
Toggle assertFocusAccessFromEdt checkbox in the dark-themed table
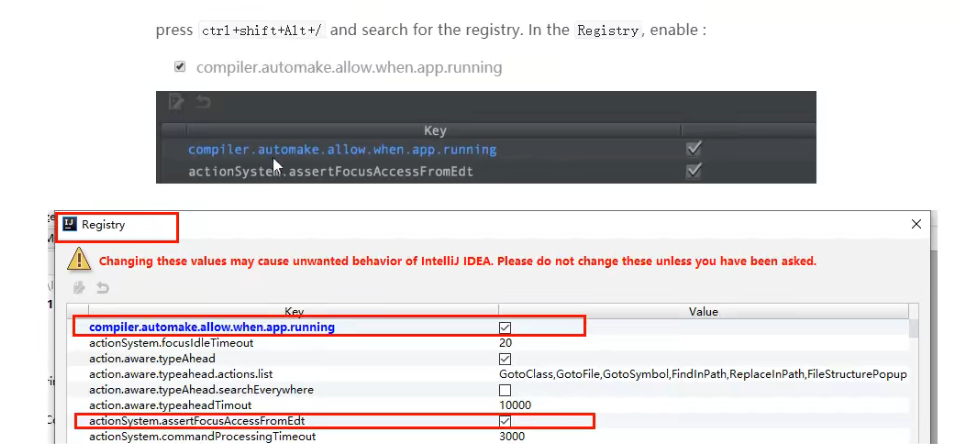[x=693, y=171]
